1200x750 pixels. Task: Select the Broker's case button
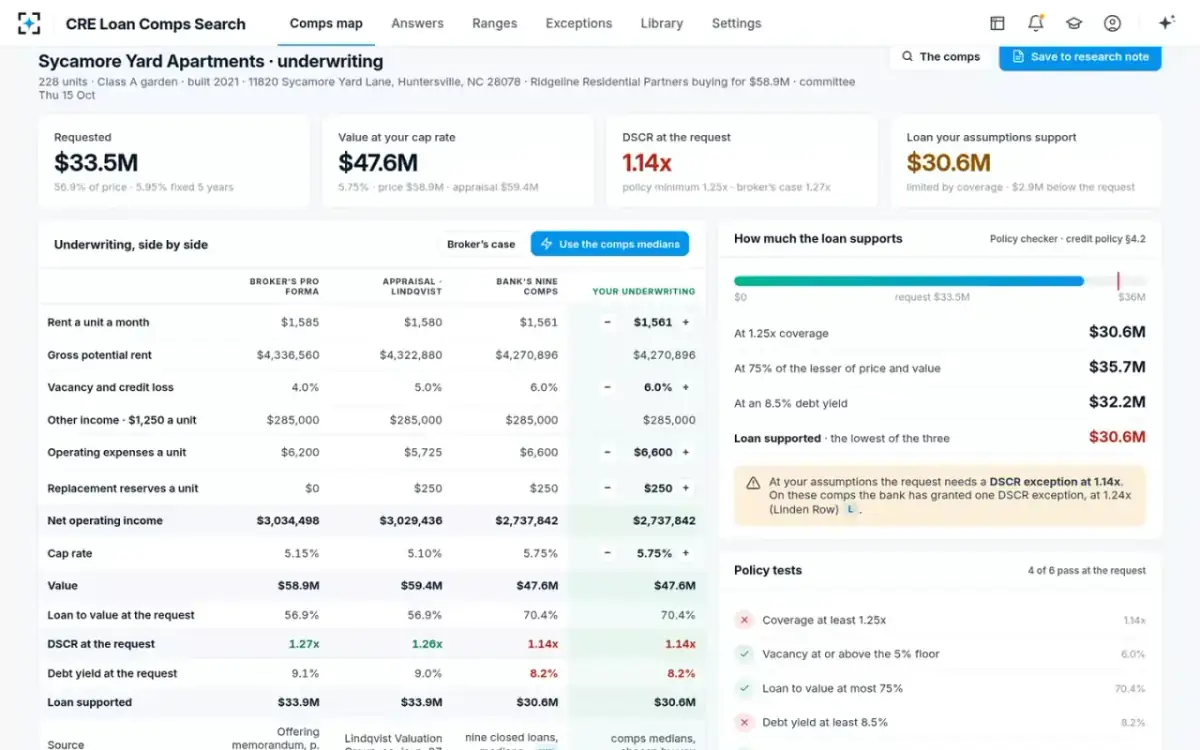(481, 244)
